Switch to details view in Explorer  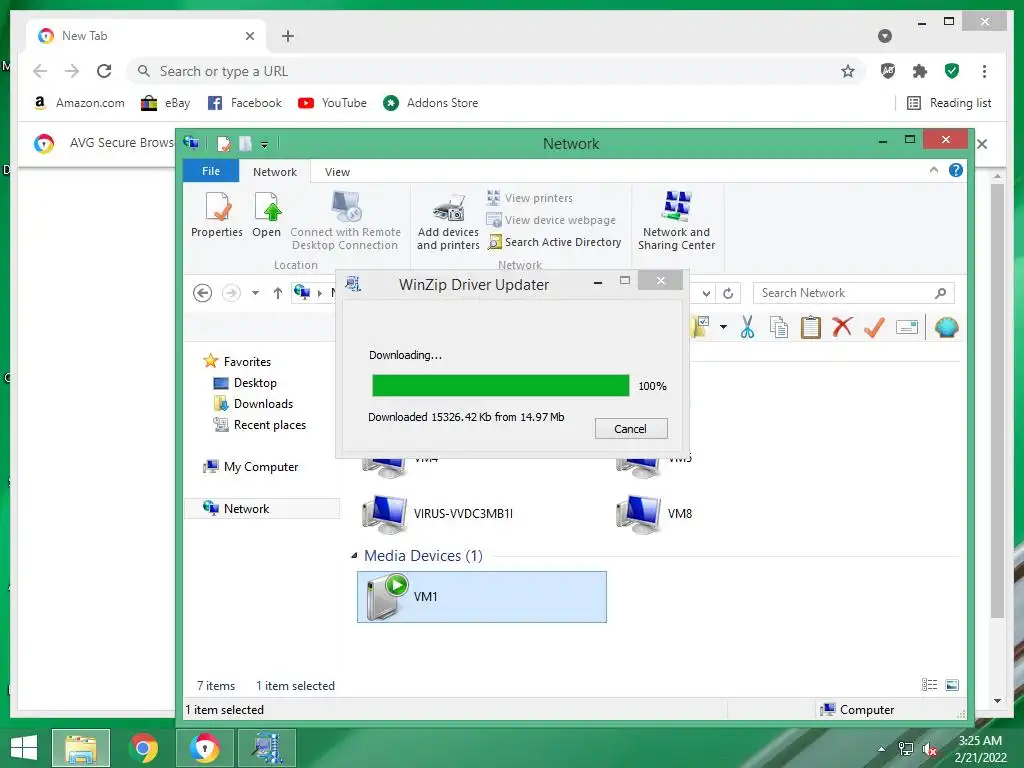(929, 685)
